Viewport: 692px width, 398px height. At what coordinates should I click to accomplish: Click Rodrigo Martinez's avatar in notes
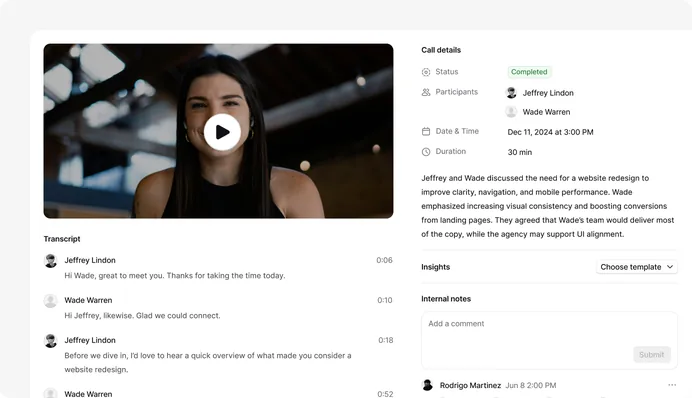[427, 385]
